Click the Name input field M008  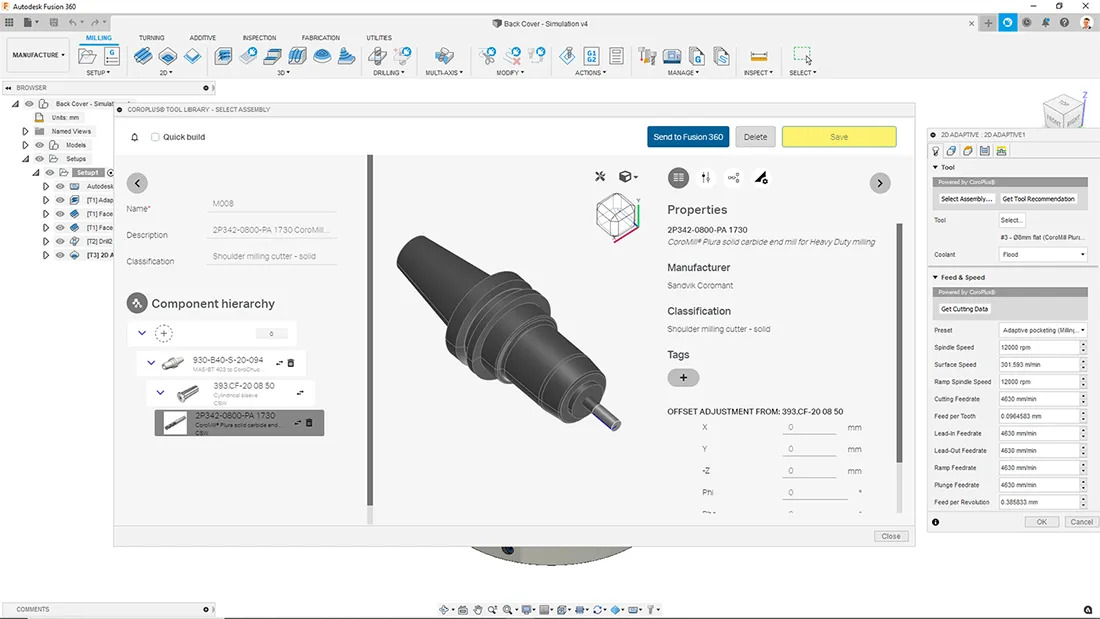click(x=271, y=204)
